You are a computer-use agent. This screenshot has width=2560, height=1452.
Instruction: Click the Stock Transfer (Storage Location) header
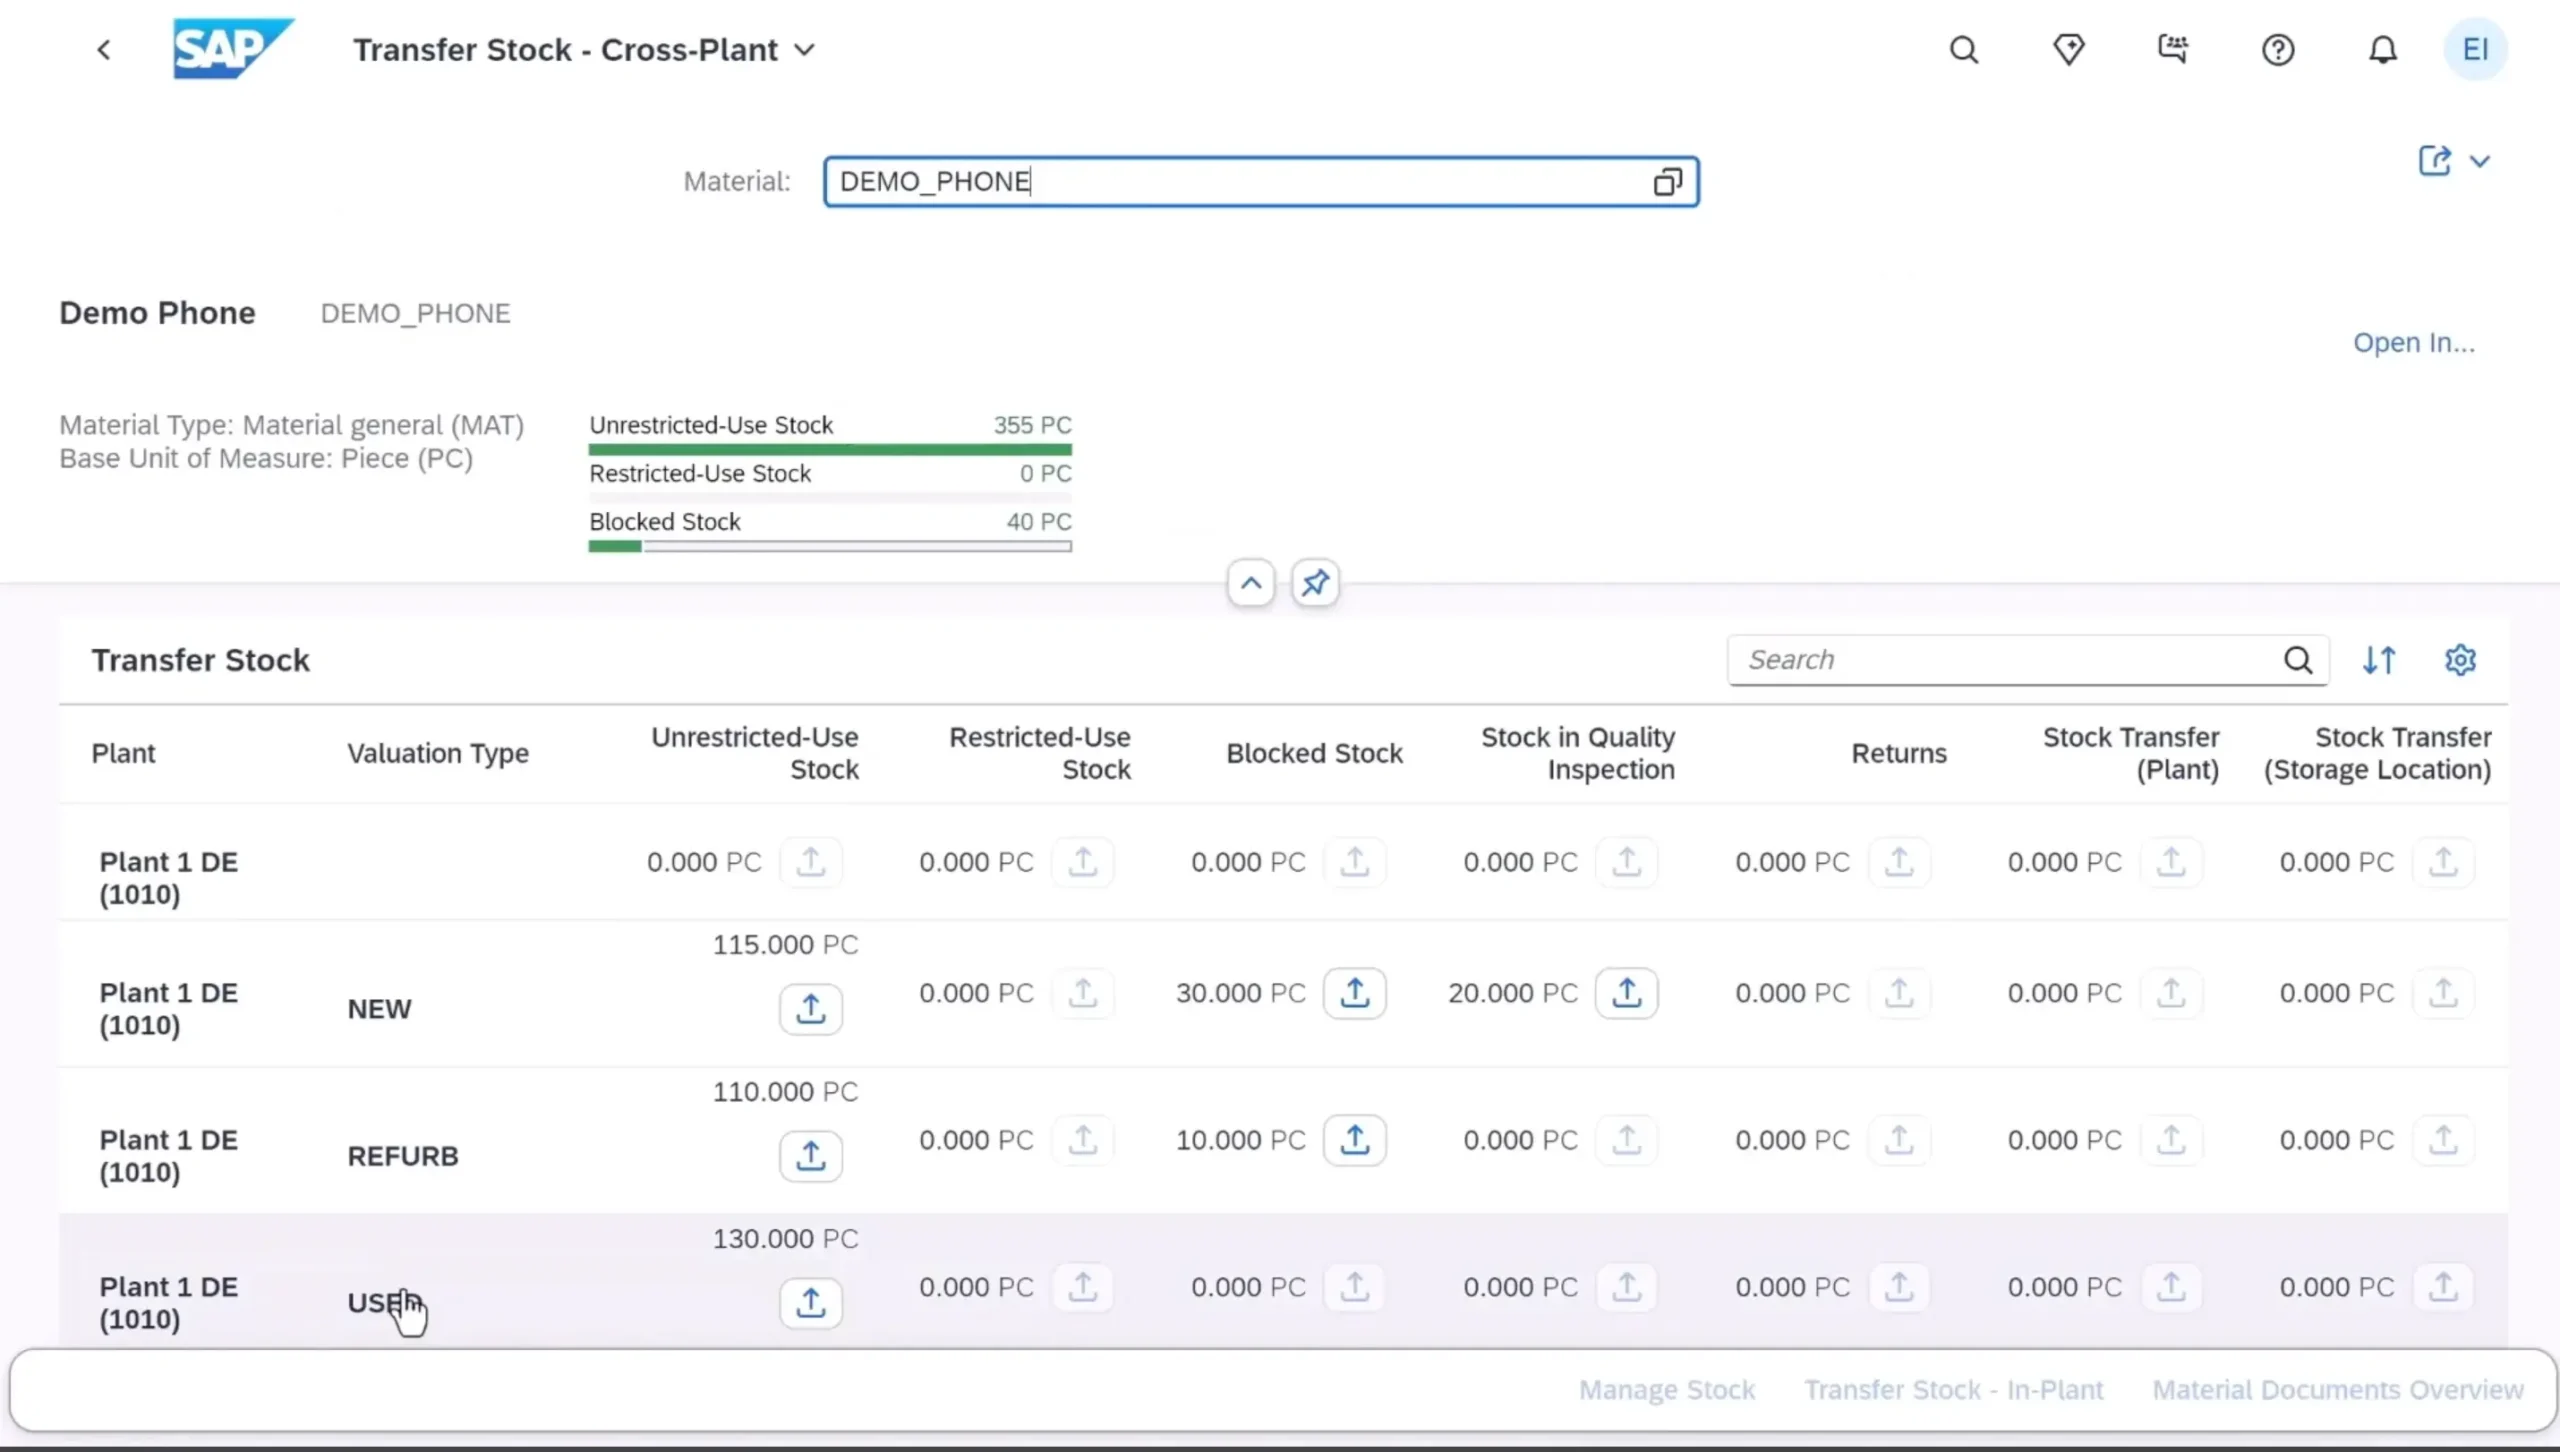[x=2377, y=753]
